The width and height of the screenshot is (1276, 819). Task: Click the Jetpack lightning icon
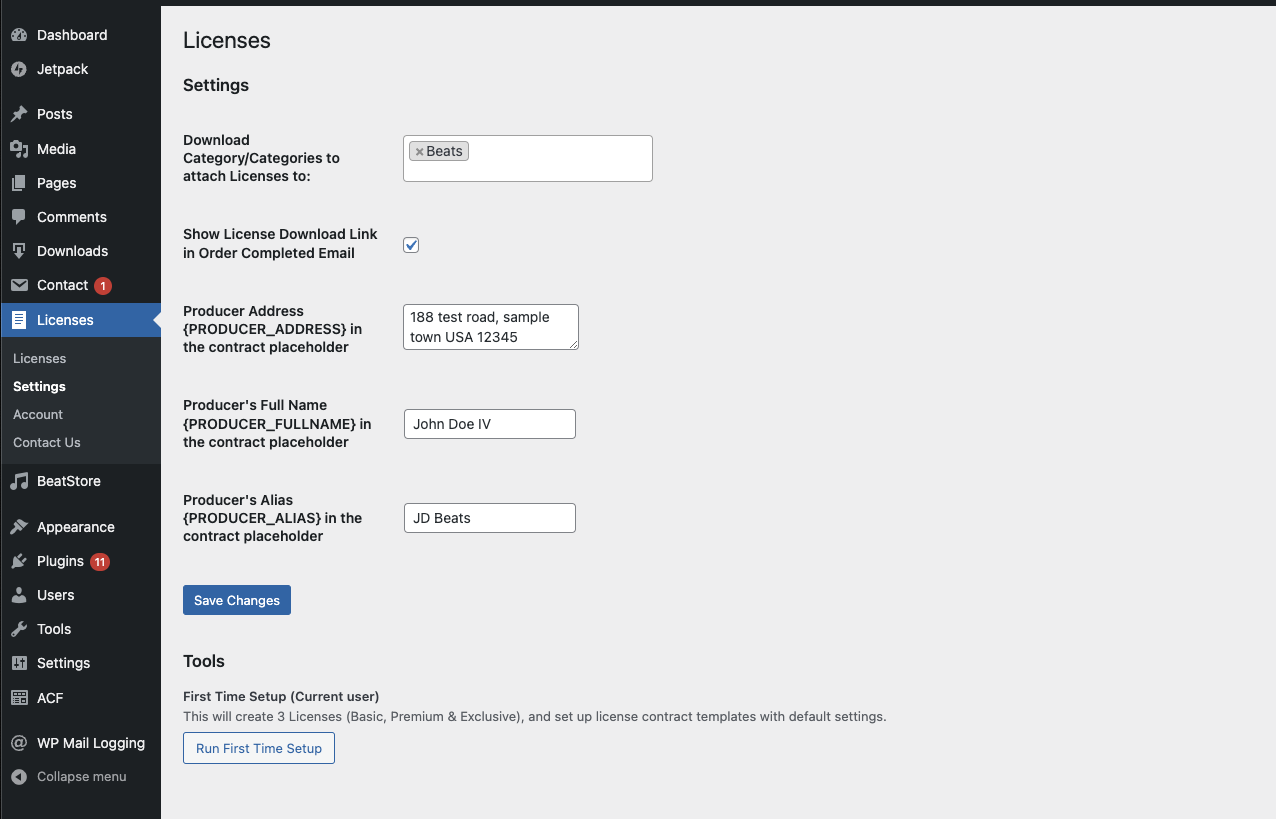[19, 69]
